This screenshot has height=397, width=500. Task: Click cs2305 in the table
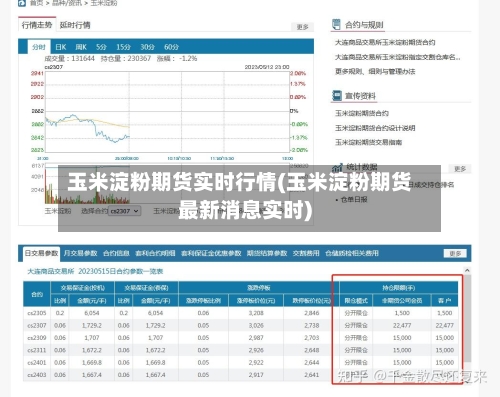click(x=37, y=313)
